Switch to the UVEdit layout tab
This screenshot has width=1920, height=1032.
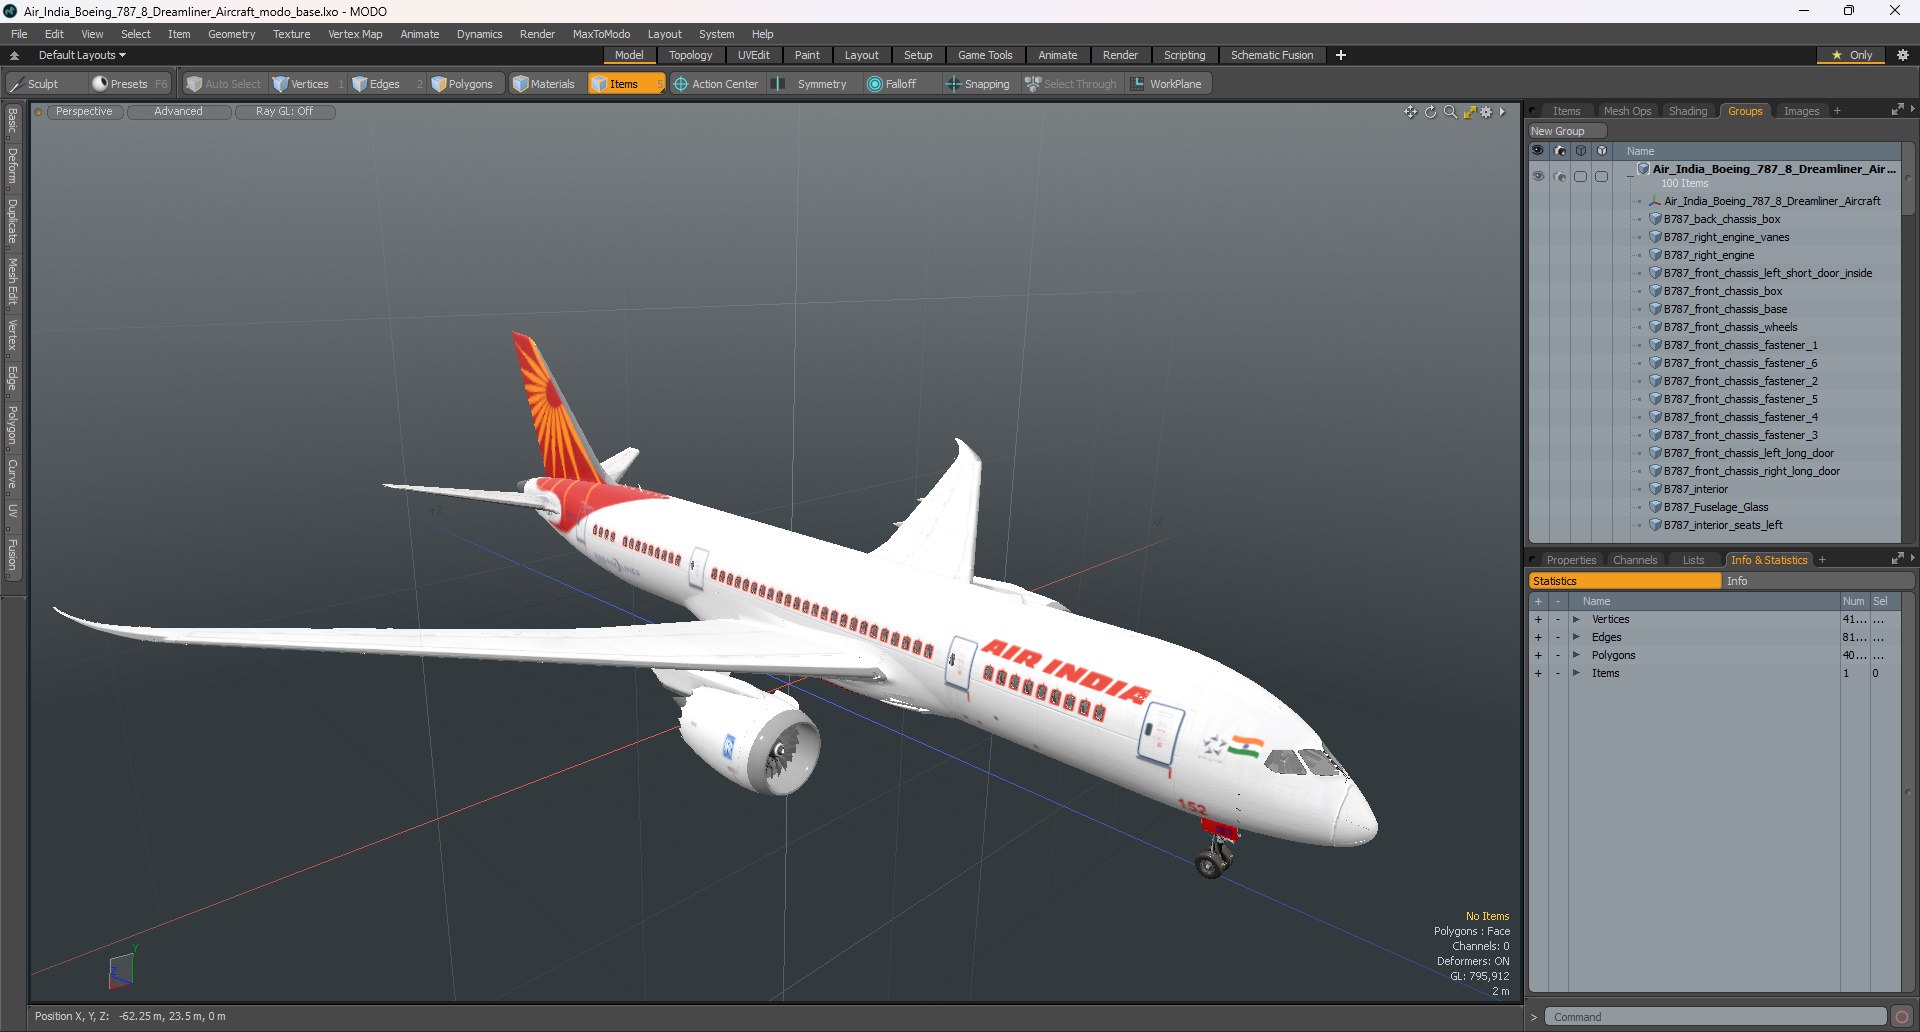click(753, 55)
